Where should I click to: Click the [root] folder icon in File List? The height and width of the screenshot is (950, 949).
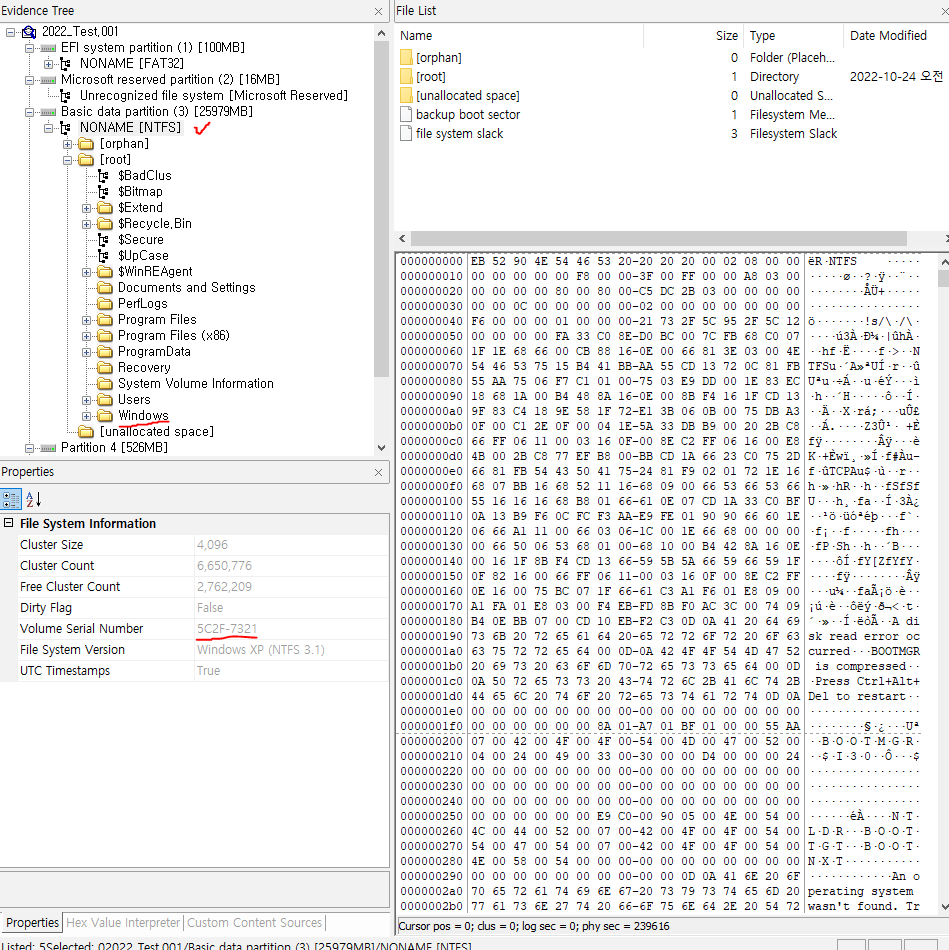(x=406, y=76)
